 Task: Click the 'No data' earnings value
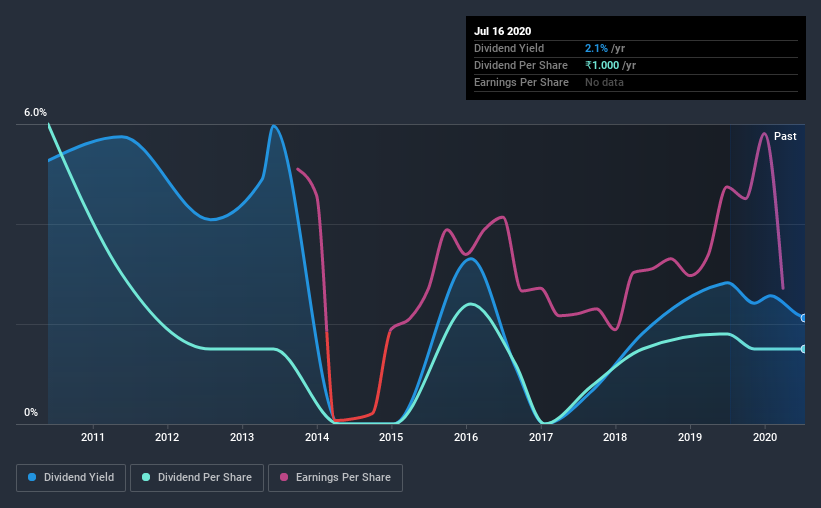click(x=604, y=82)
